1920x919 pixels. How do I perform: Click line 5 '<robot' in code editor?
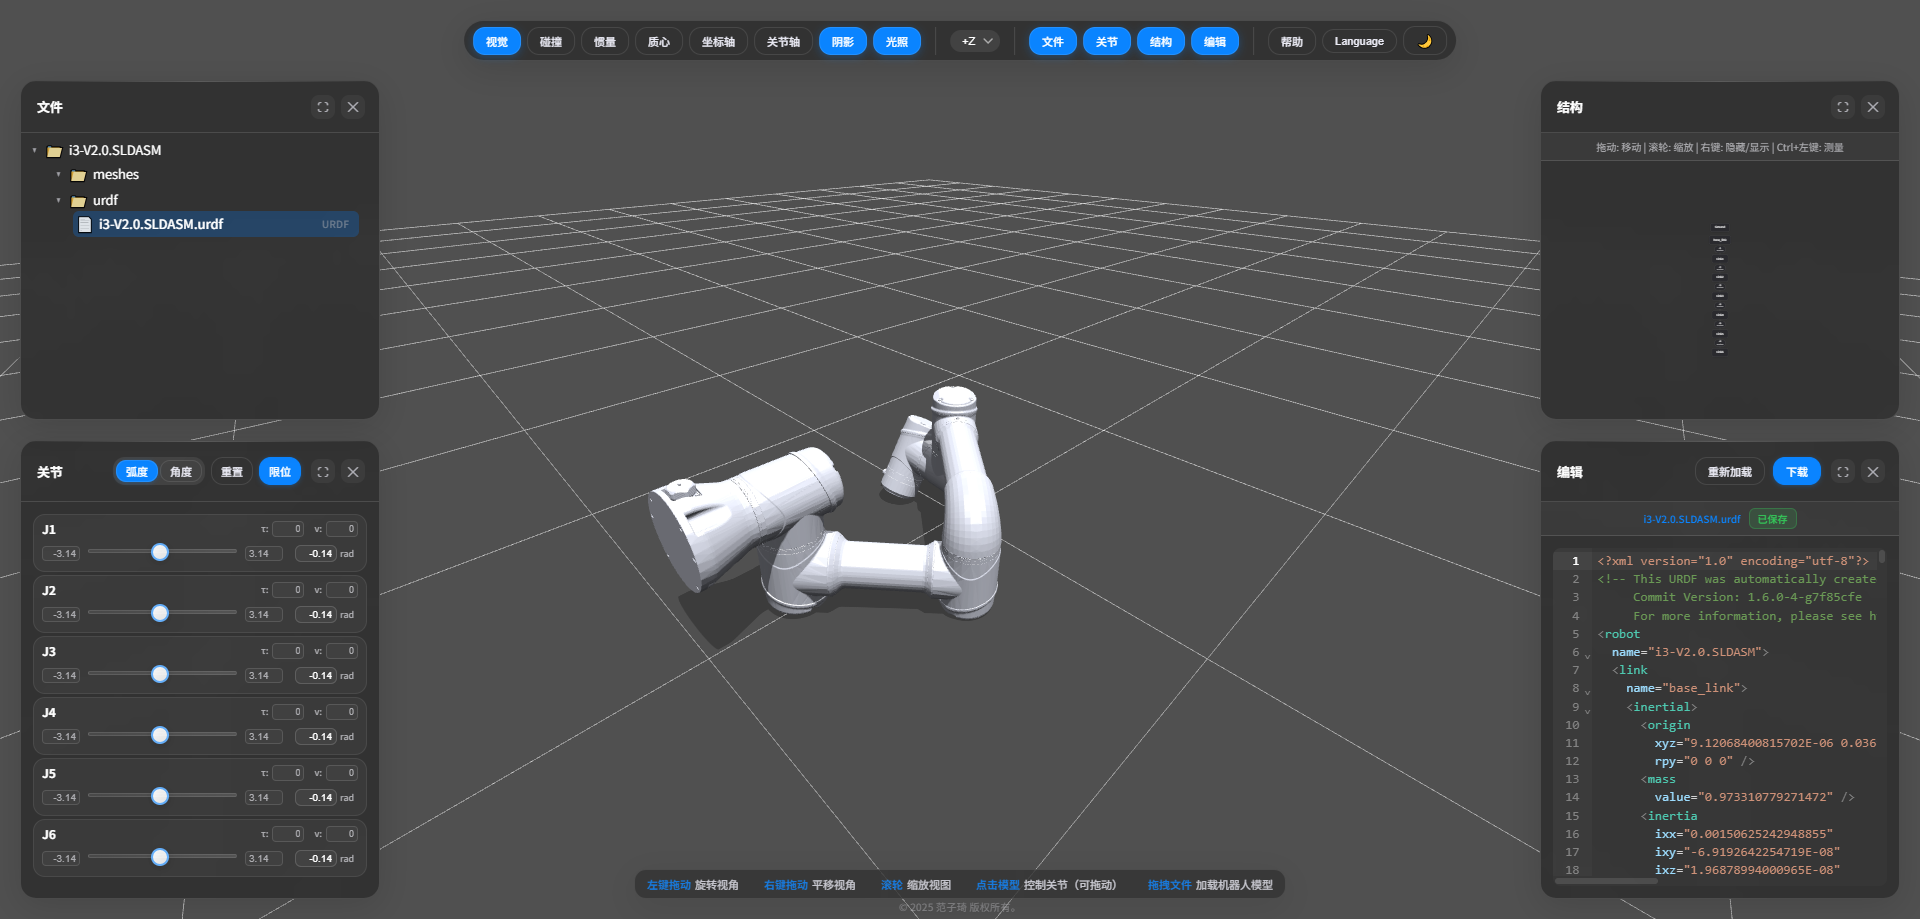[x=1619, y=634]
